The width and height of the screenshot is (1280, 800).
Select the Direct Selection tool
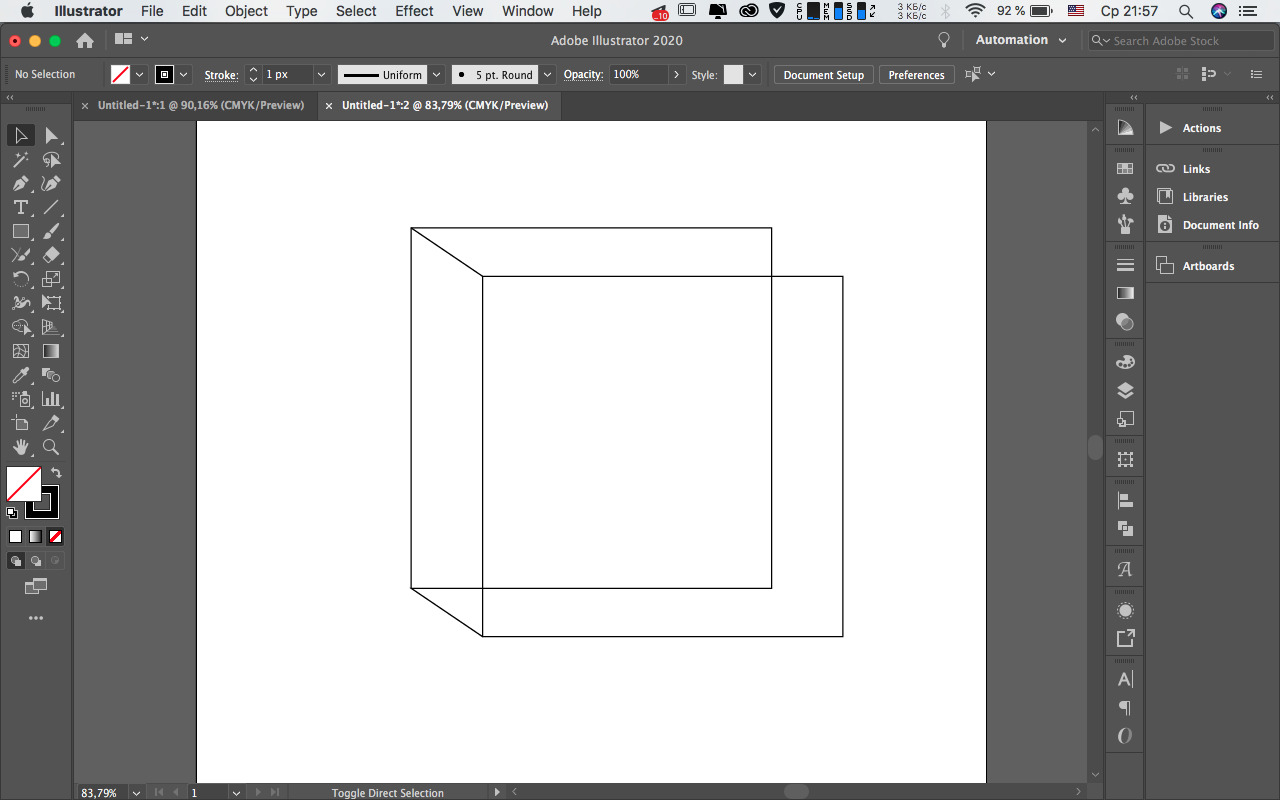(x=51, y=135)
